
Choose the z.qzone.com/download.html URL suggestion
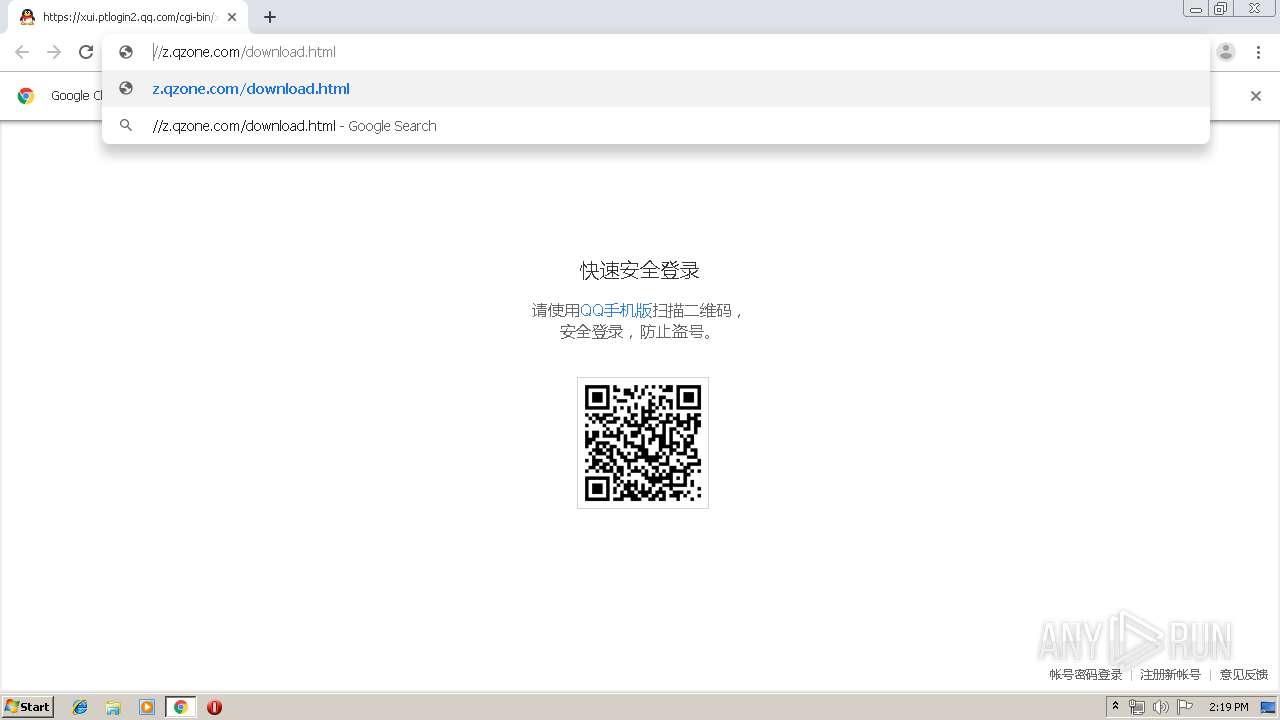[x=656, y=89]
